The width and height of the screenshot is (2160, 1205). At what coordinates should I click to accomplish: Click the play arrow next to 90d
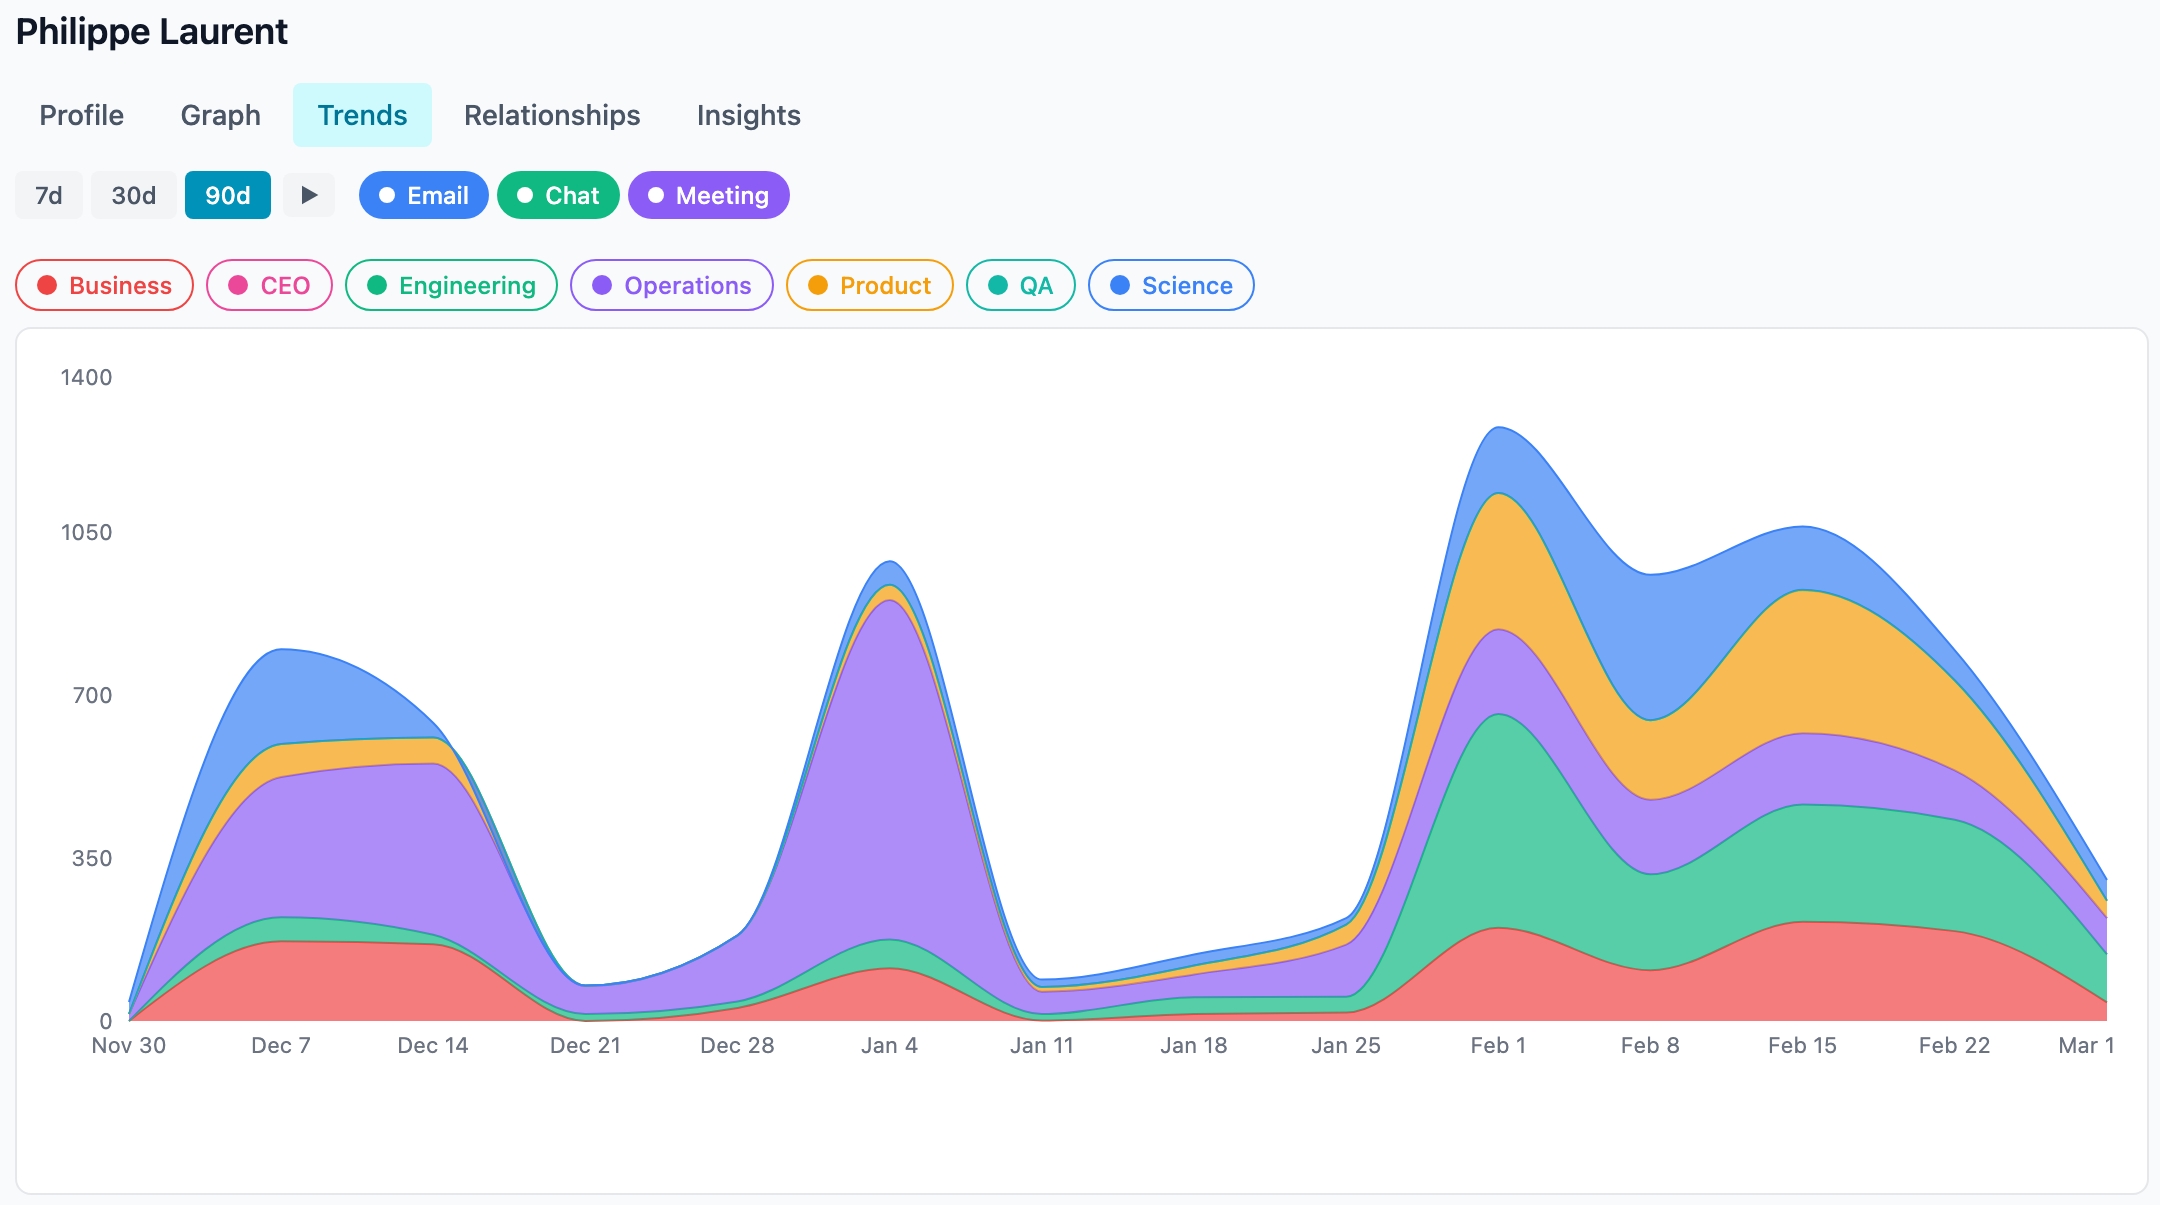pos(309,195)
